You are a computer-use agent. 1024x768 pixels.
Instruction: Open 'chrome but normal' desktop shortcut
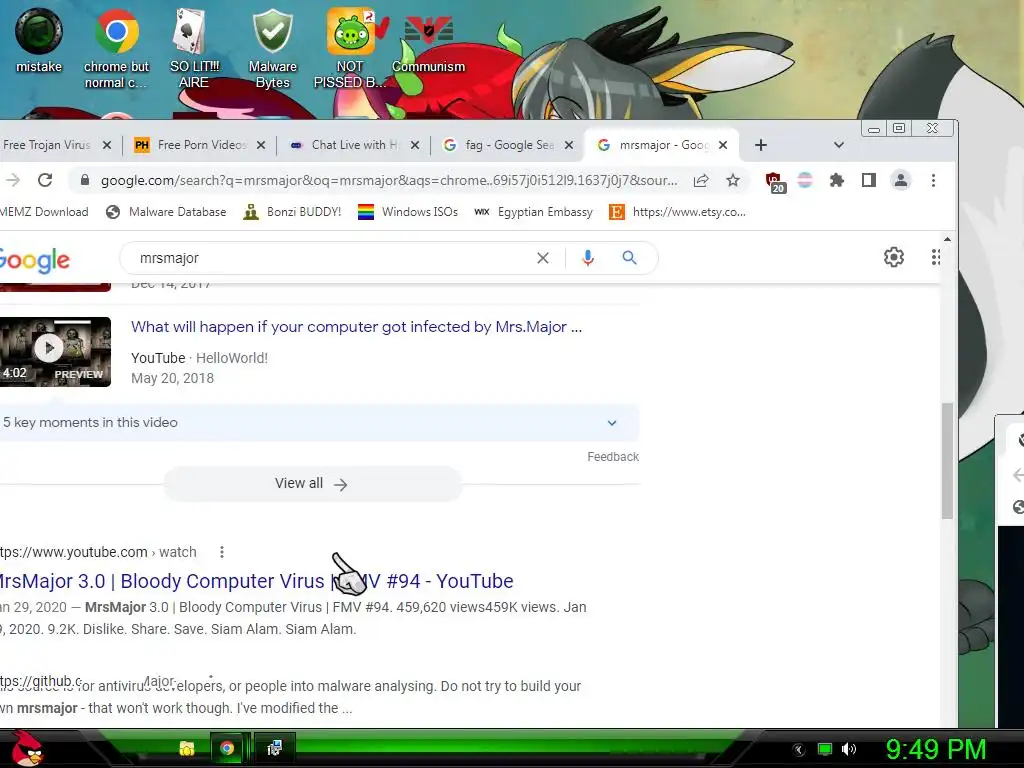click(x=116, y=47)
